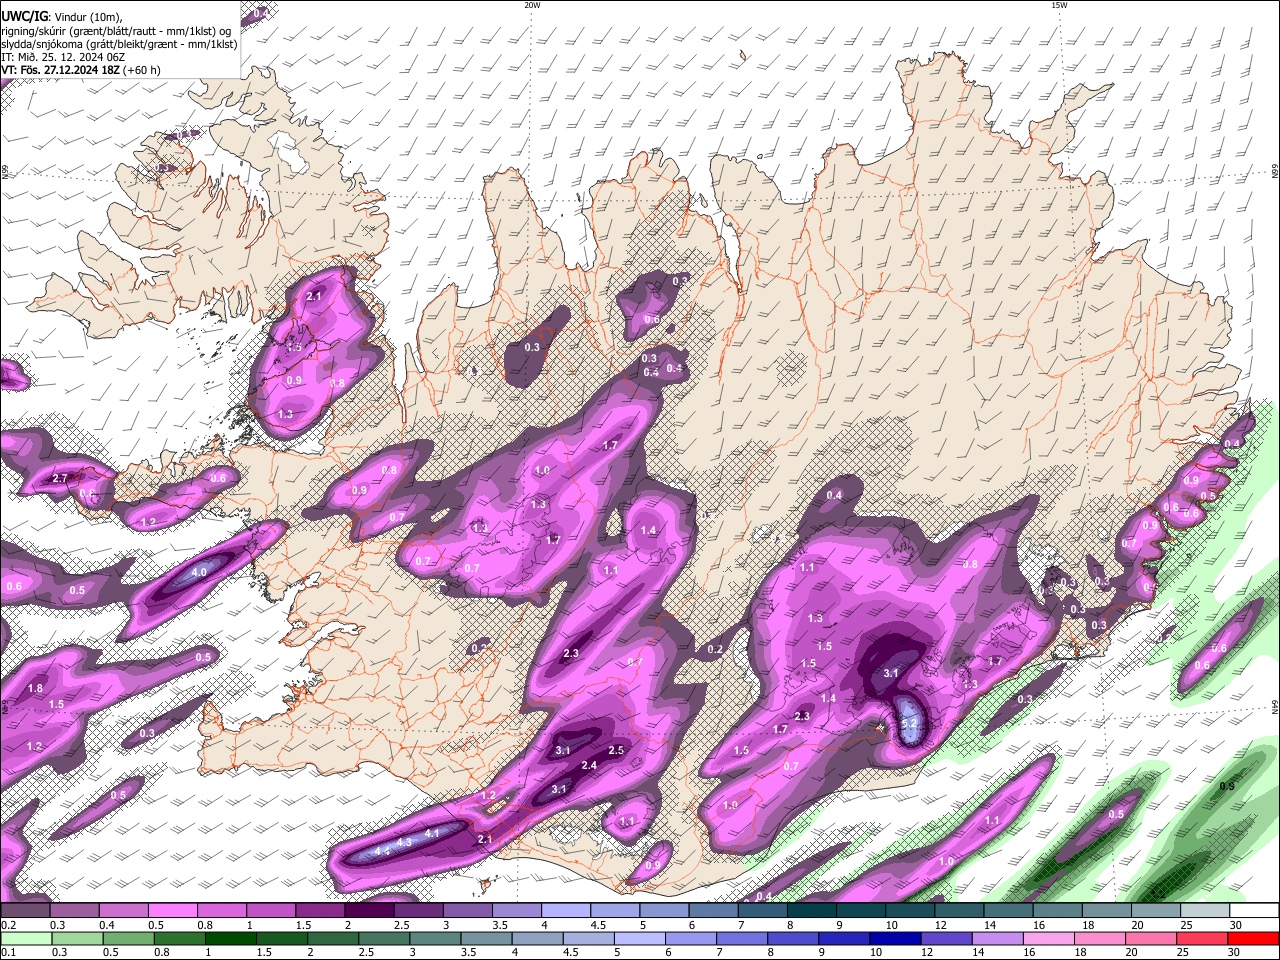Select the upper legend swatch between 8 and 9
1280x960 pixels.
tap(812, 910)
